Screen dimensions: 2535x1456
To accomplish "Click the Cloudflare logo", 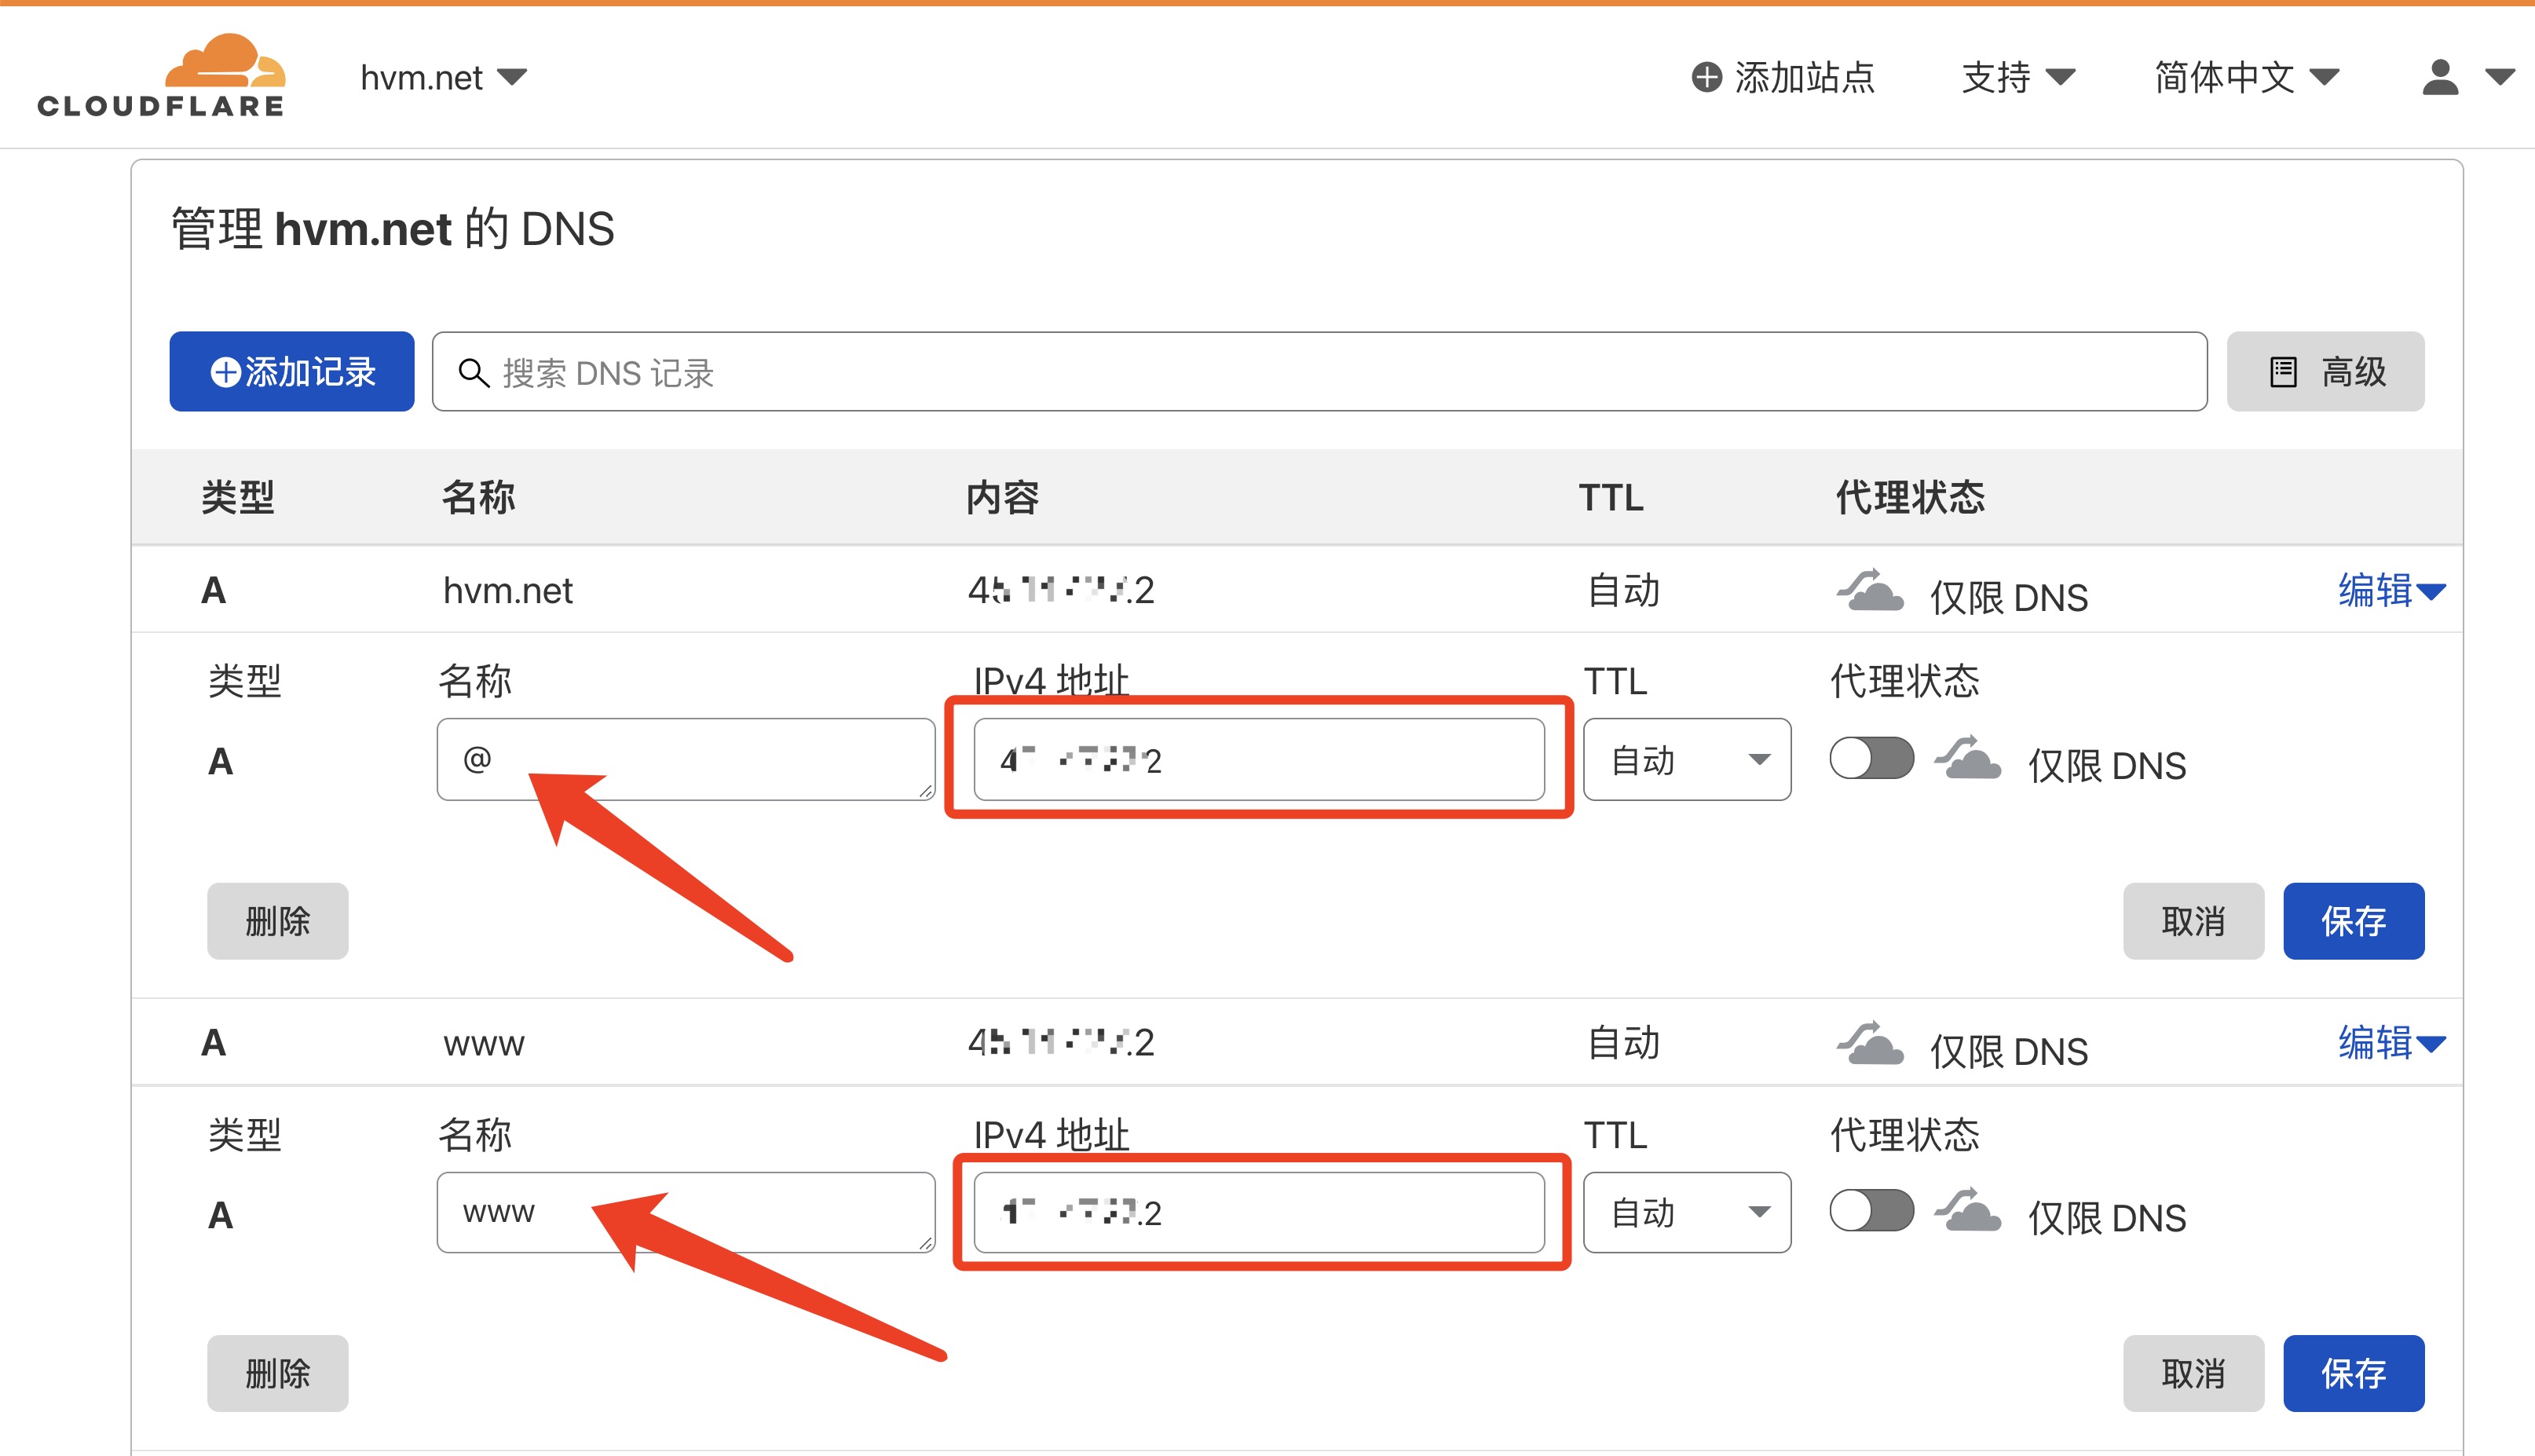I will (x=162, y=76).
